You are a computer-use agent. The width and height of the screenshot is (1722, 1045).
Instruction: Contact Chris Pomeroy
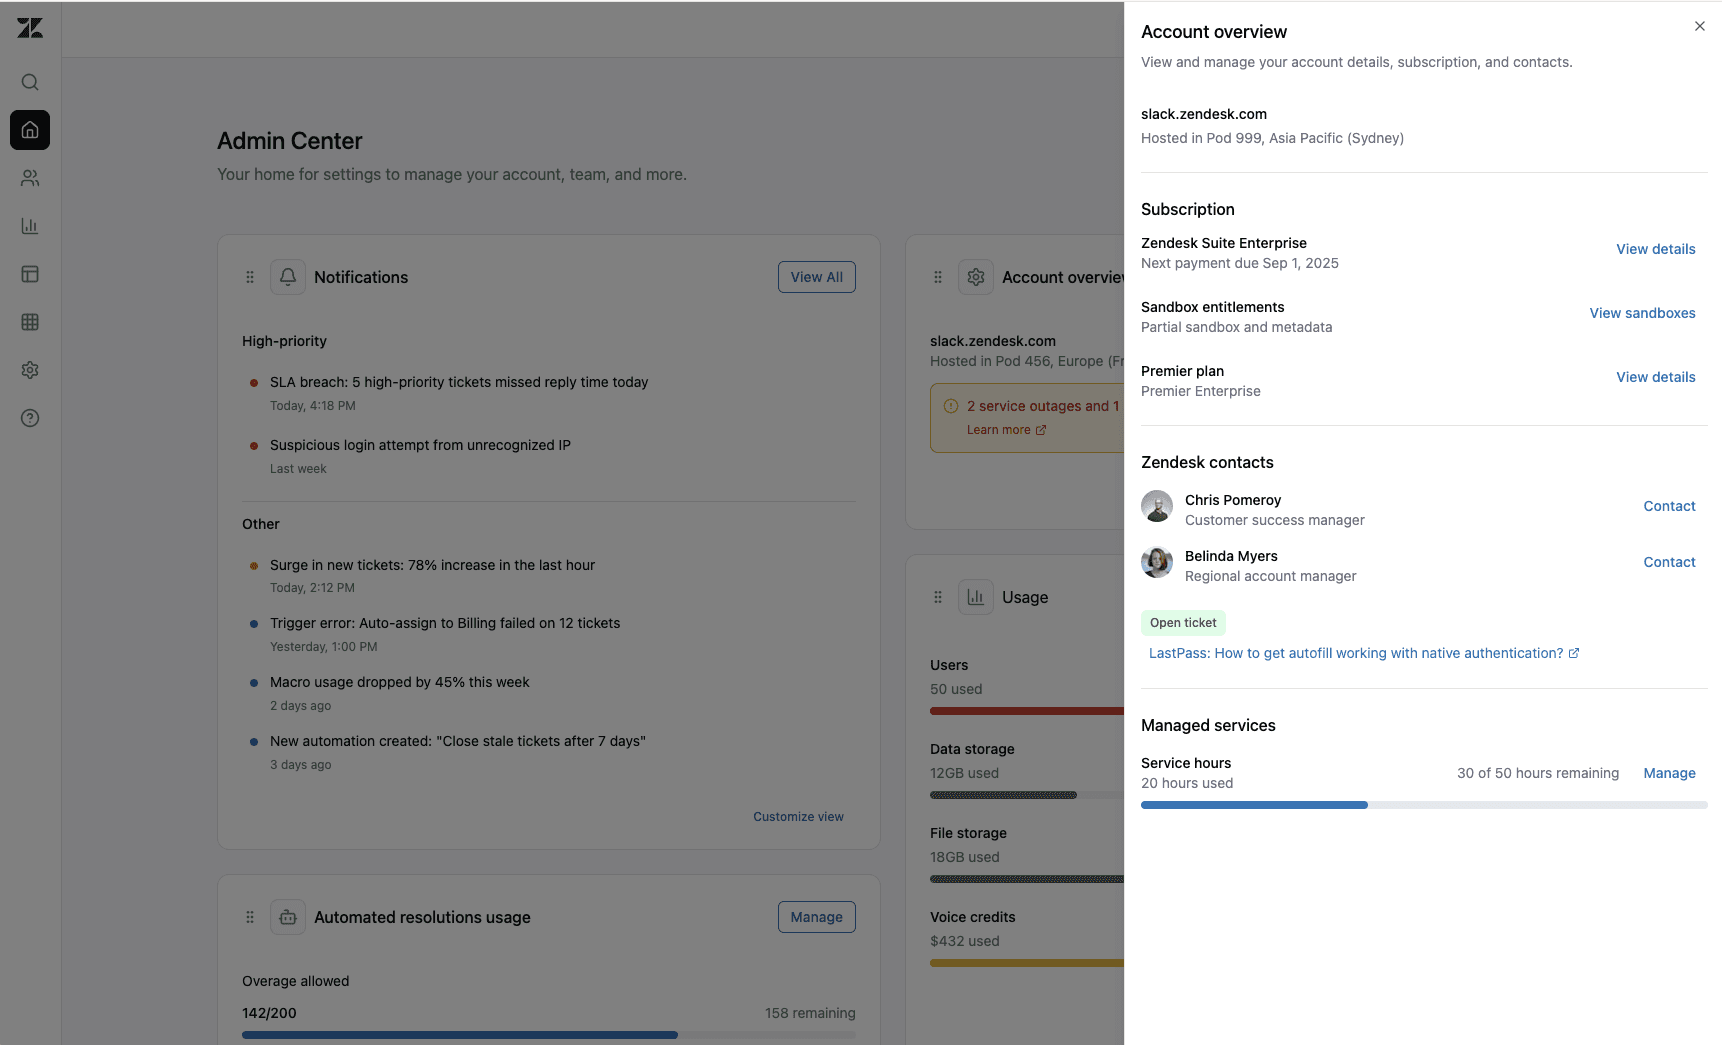pos(1669,506)
